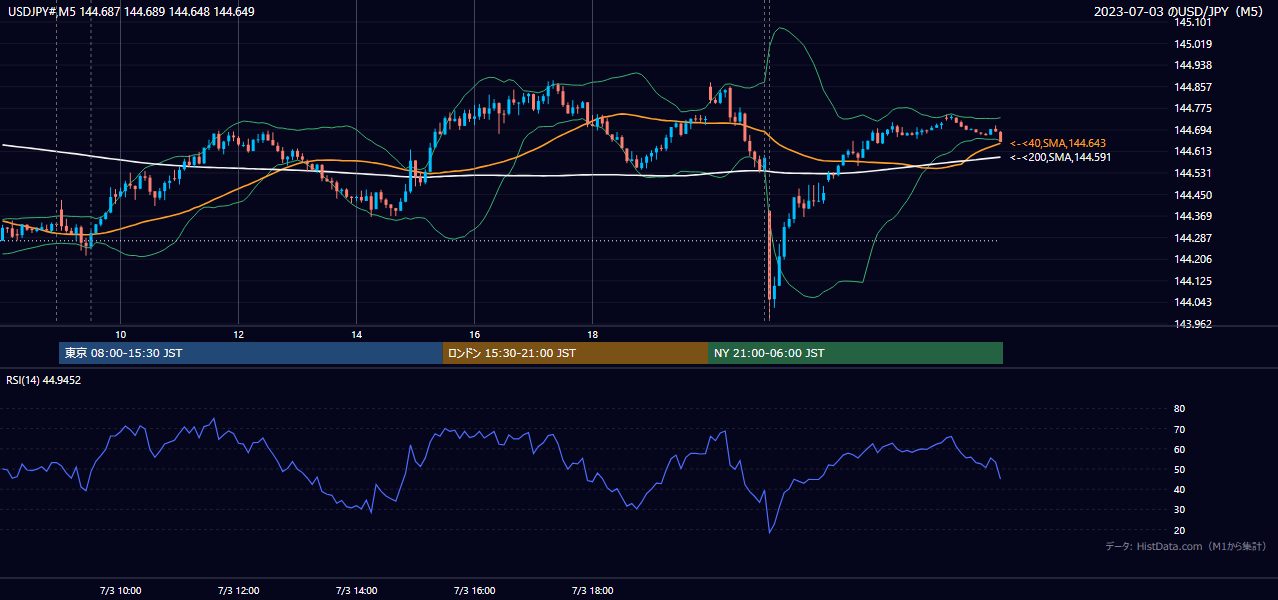The image size is (1278, 600).
Task: Click price axis label 144.287
Action: pyautogui.click(x=1193, y=238)
